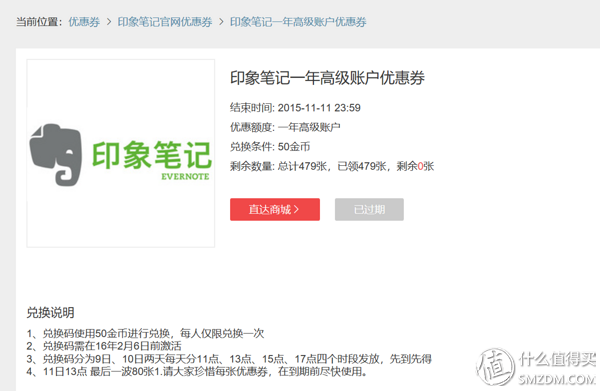Image resolution: width=600 pixels, height=391 pixels.
Task: Click the 优惠额度: 一年高级账户 line
Action: pos(285,127)
